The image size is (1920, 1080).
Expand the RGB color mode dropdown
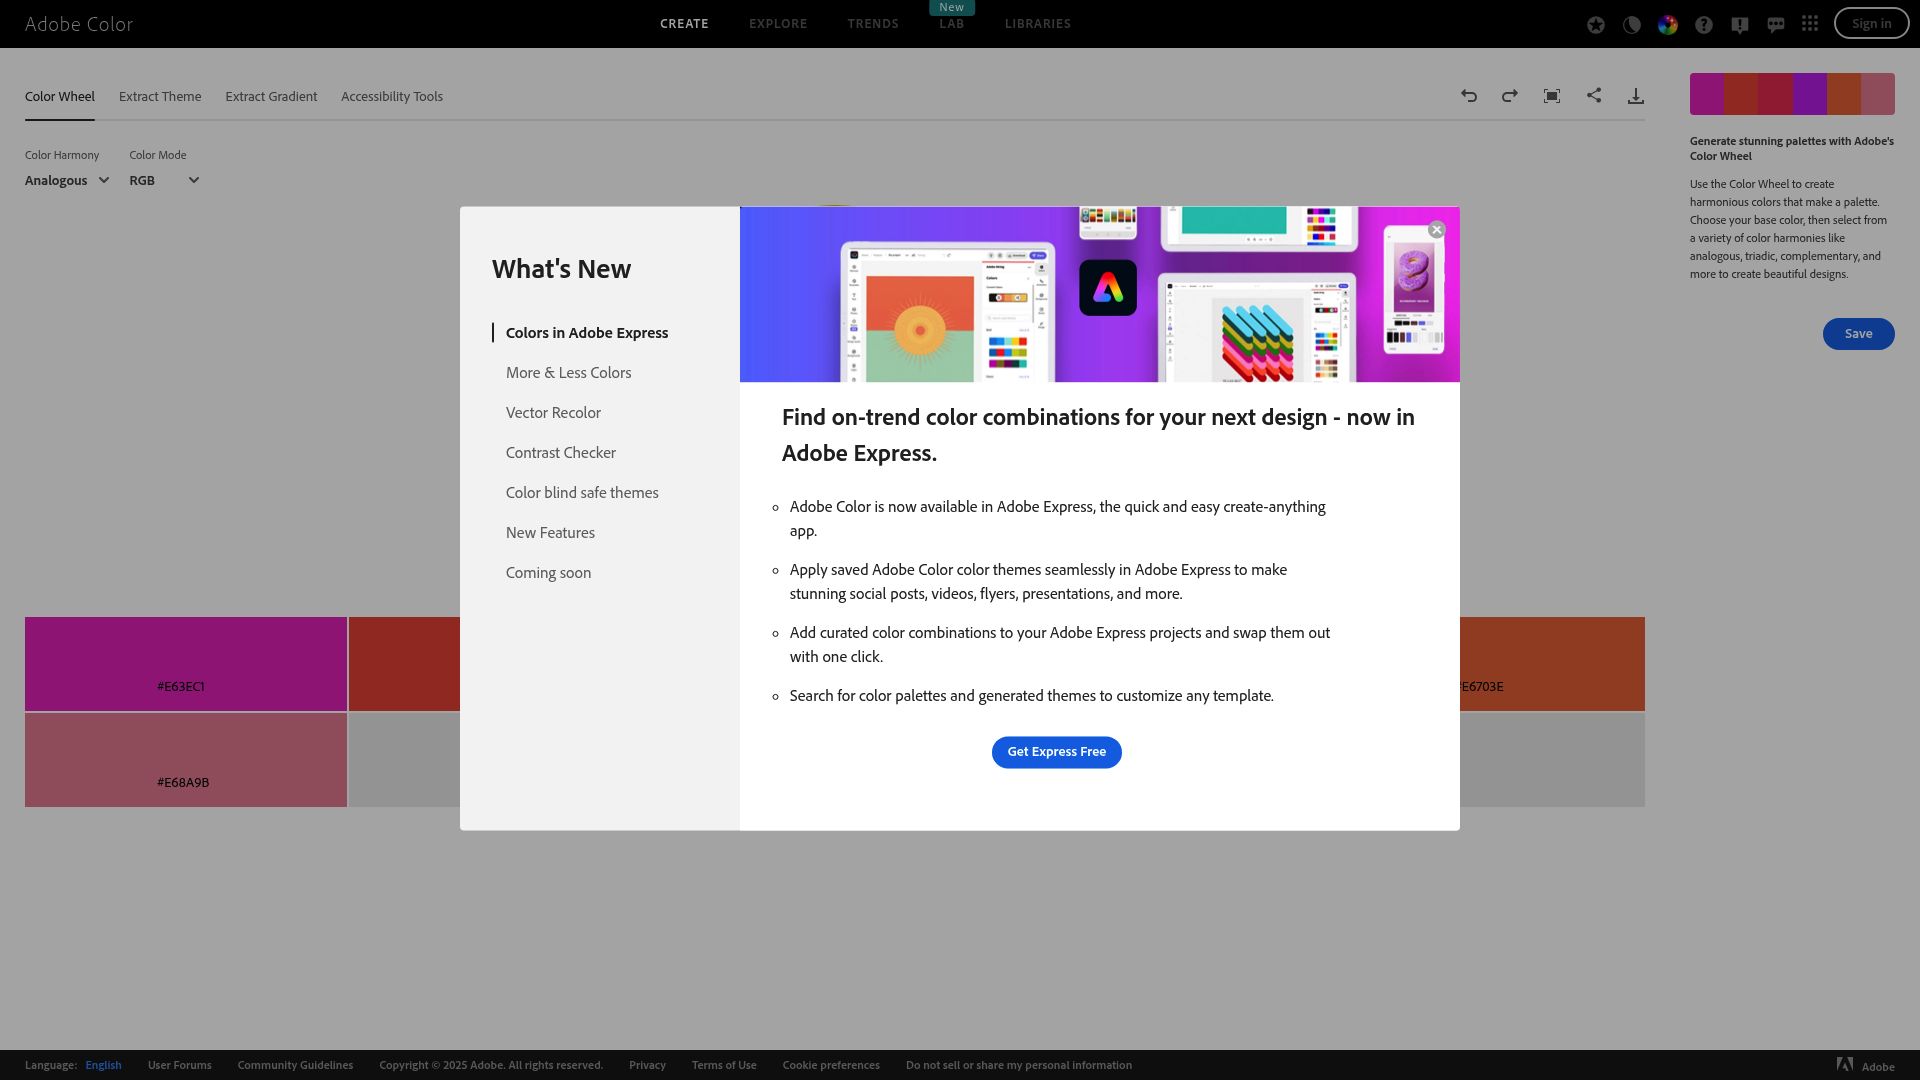pos(163,180)
